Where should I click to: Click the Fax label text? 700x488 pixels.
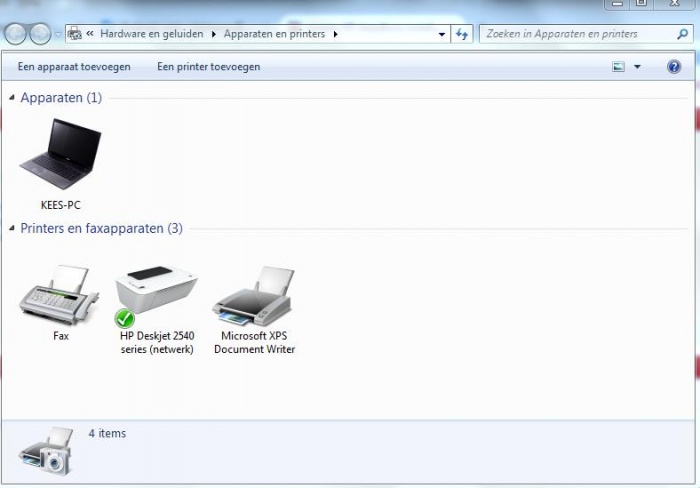61,336
